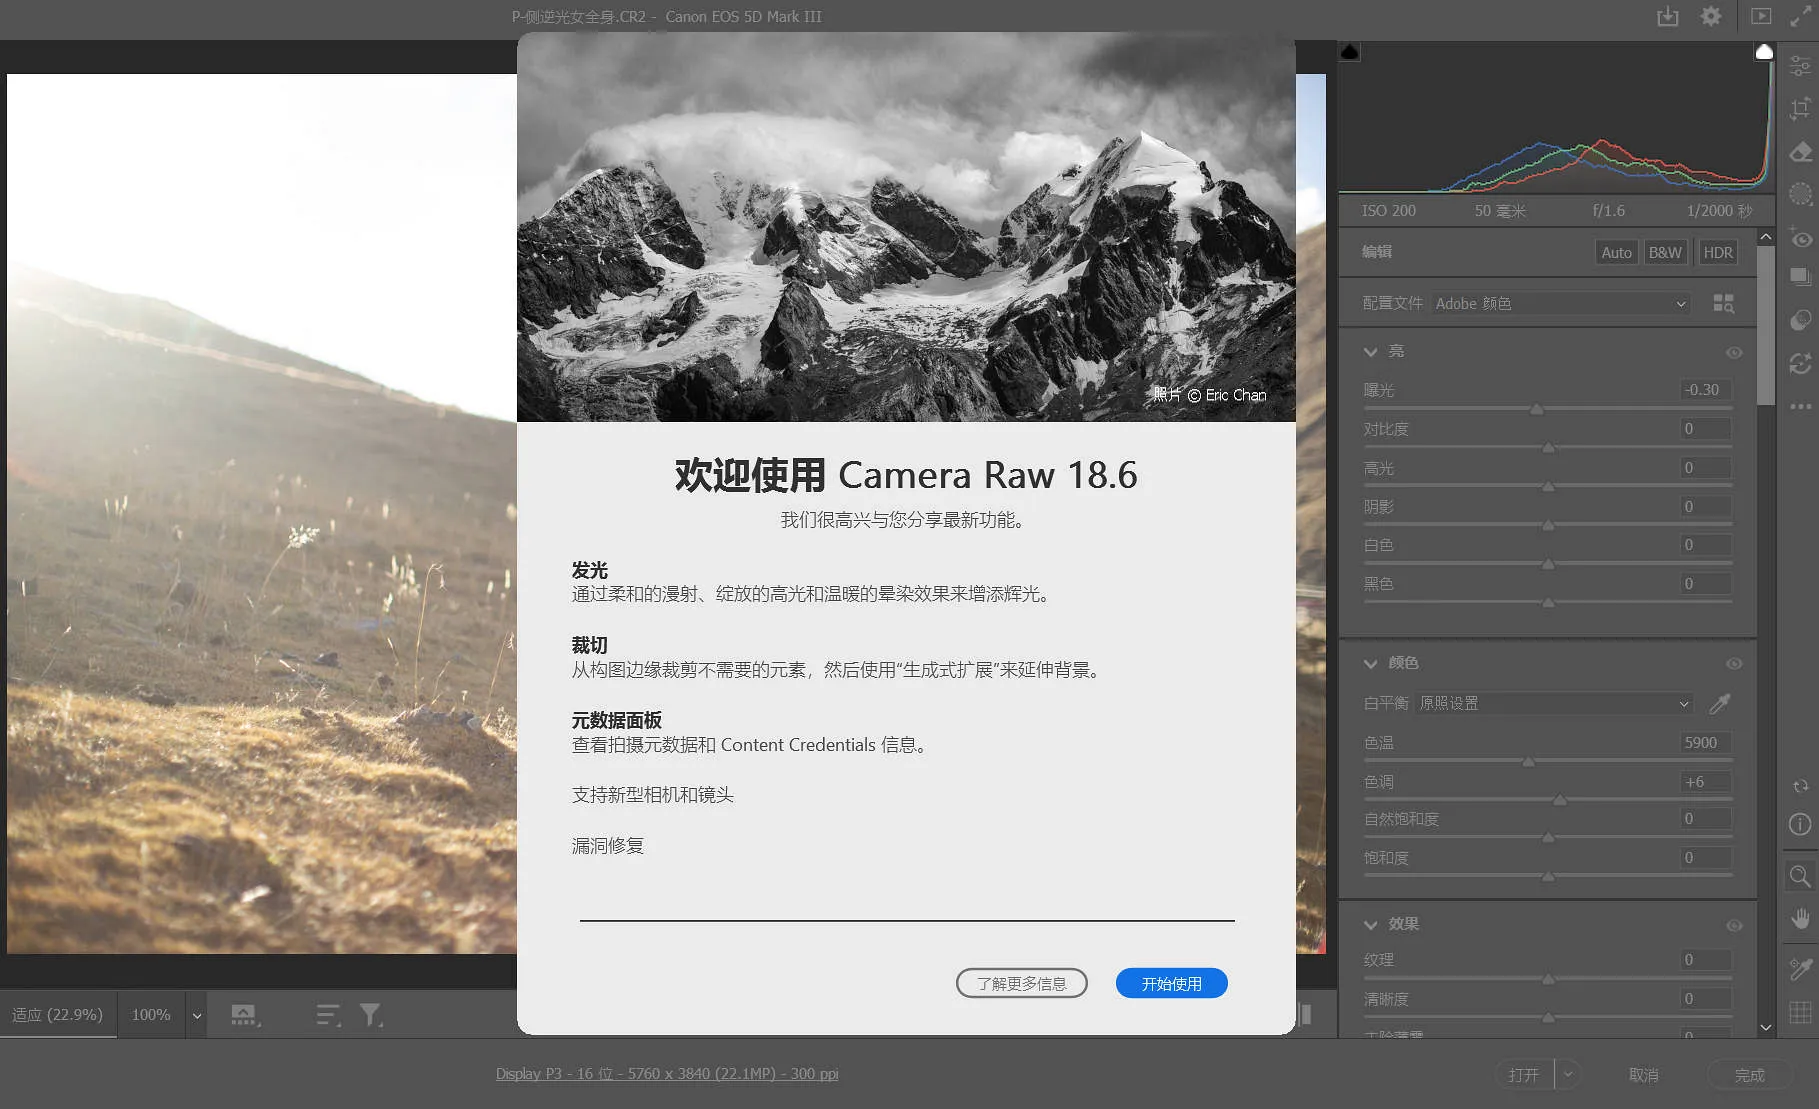The width and height of the screenshot is (1819, 1109).
Task: Toggle the HDR editing button
Action: point(1718,253)
